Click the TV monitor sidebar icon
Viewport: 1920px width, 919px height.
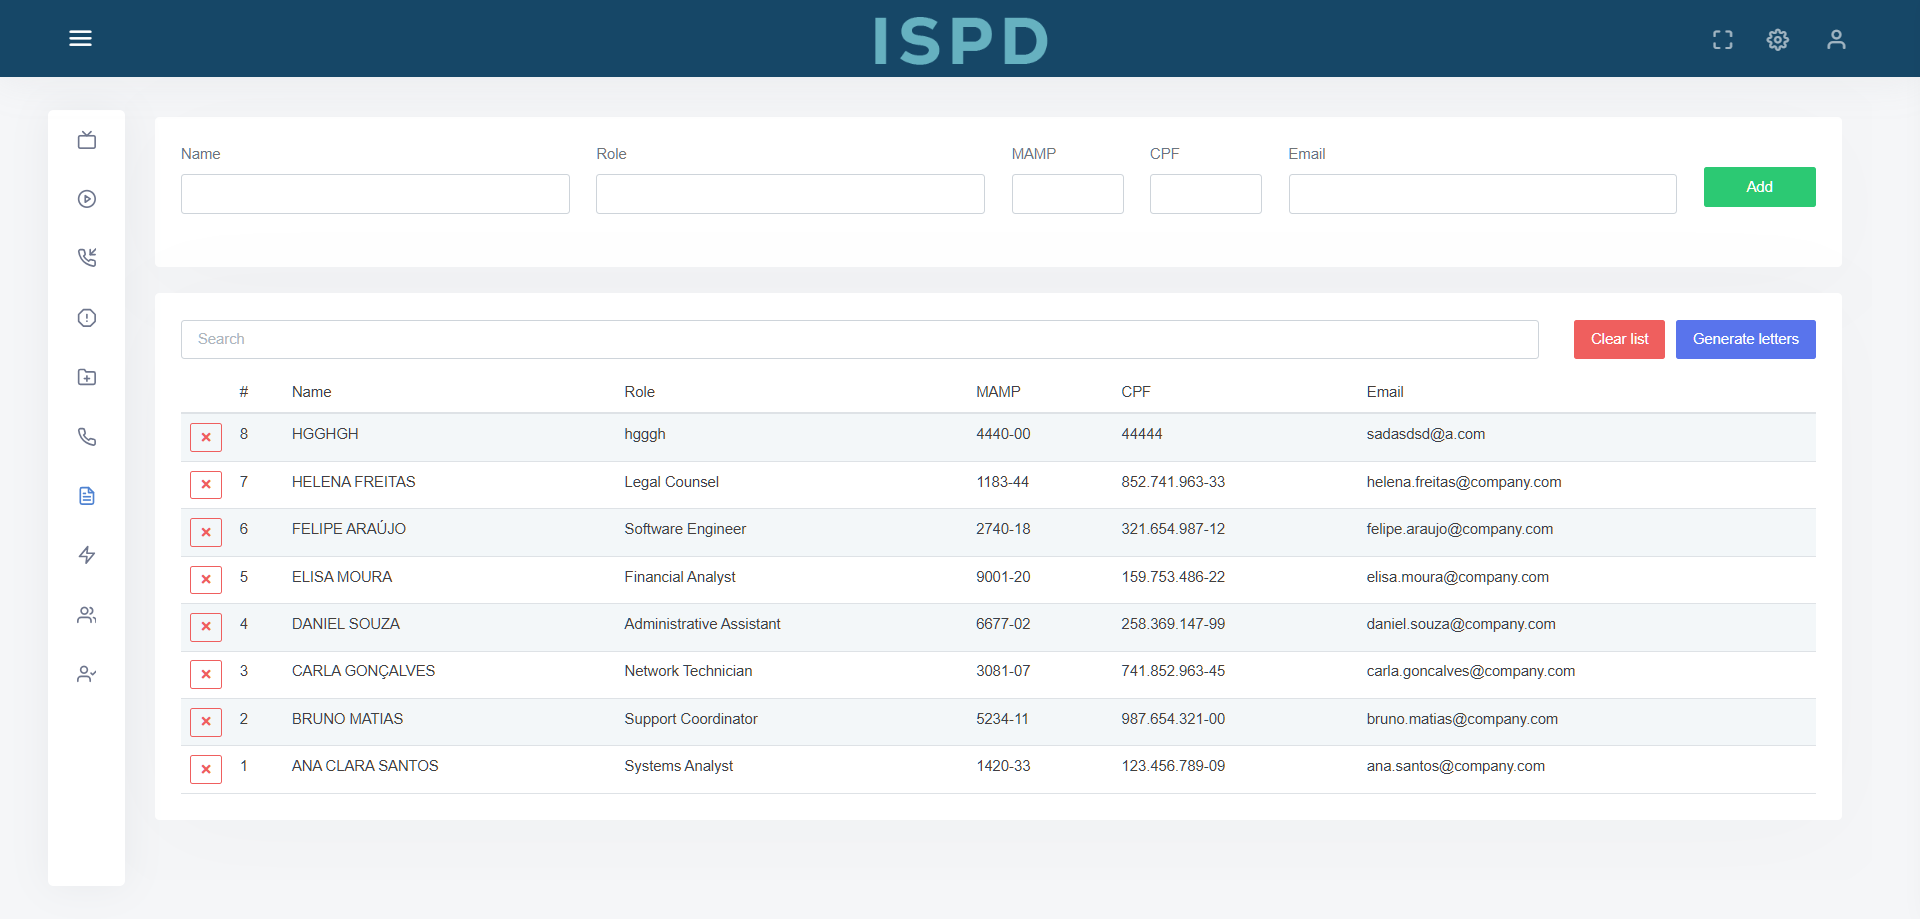[87, 140]
